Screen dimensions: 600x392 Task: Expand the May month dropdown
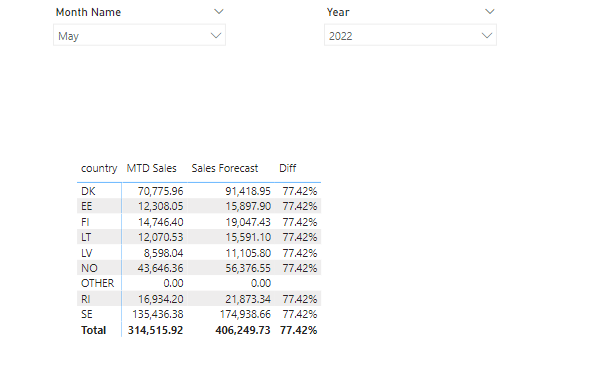point(216,36)
